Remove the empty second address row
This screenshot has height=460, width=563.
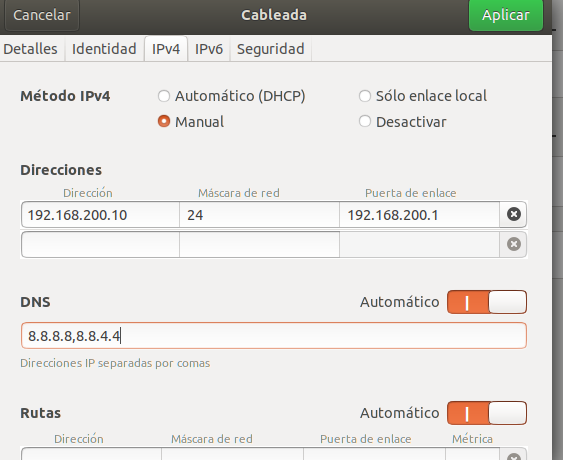pyautogui.click(x=513, y=244)
